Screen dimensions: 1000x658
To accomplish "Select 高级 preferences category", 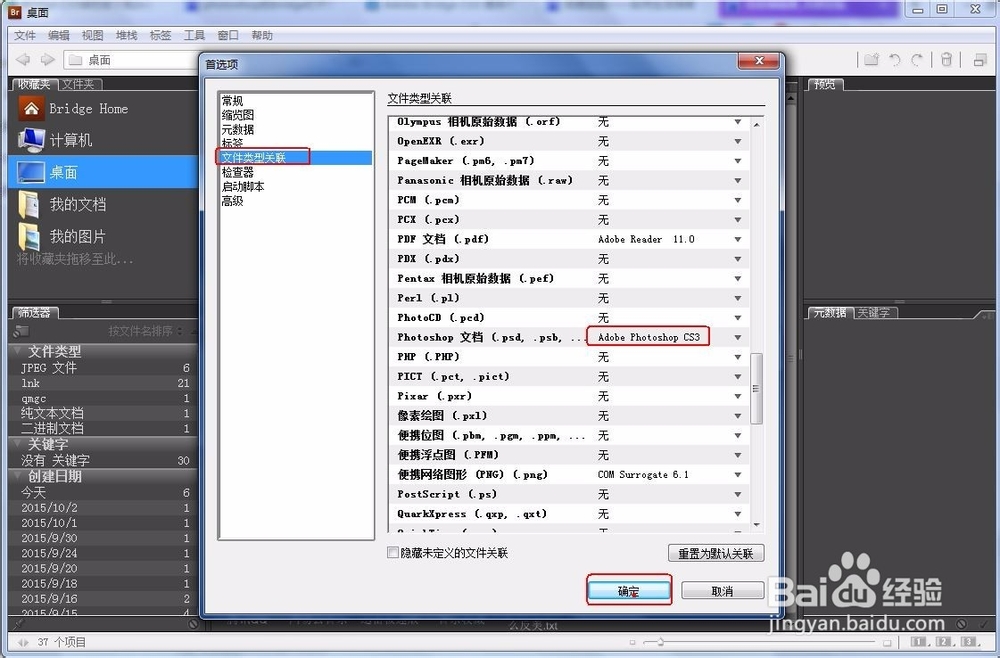I will pos(232,201).
